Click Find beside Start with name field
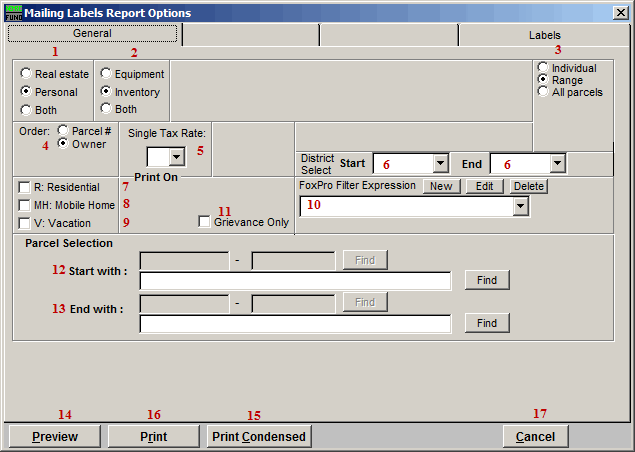 487,280
